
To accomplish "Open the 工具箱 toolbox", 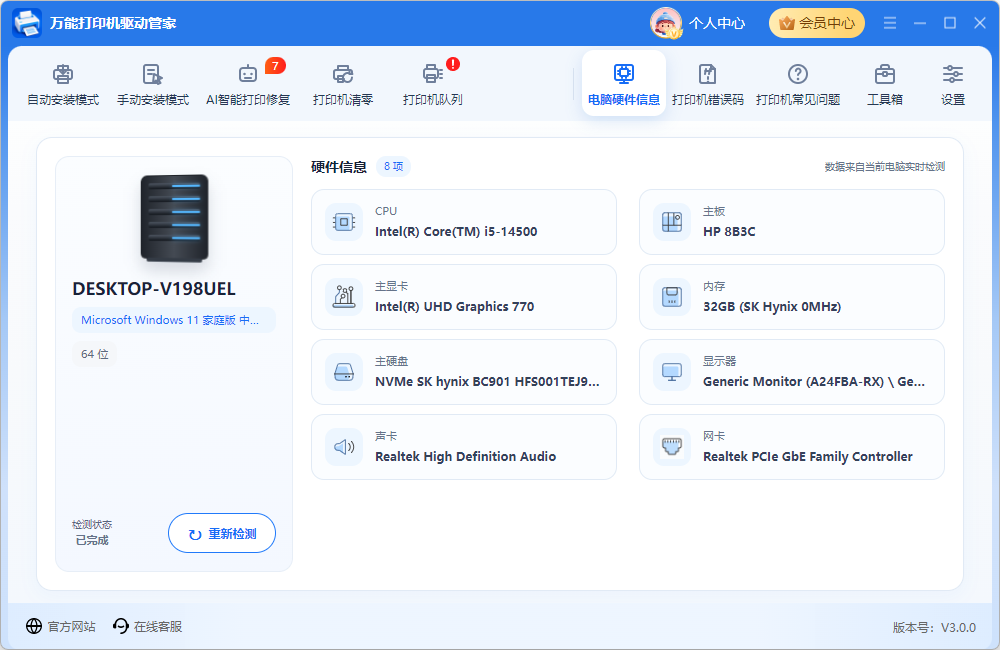I will click(885, 84).
